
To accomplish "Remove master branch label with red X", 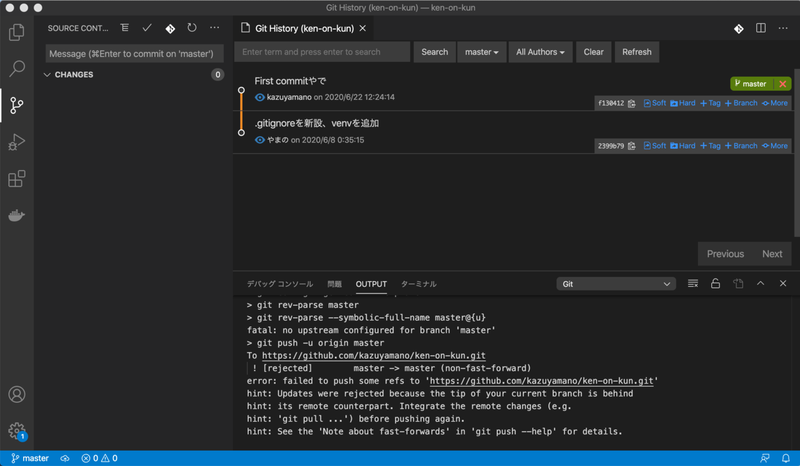I will click(x=783, y=84).
